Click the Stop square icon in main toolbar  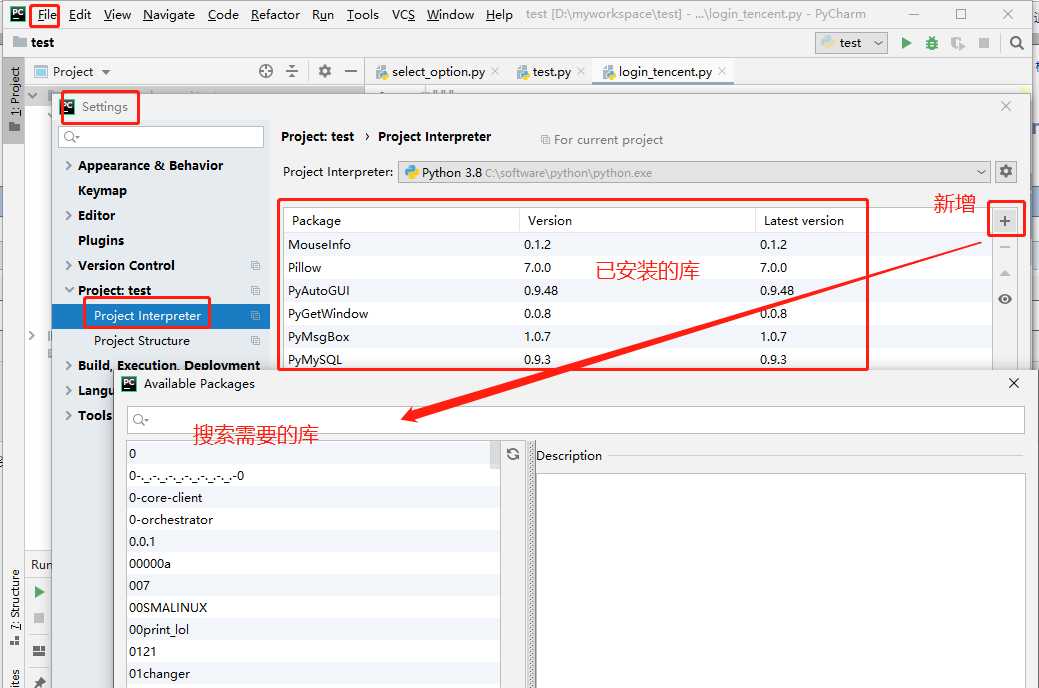pos(984,43)
